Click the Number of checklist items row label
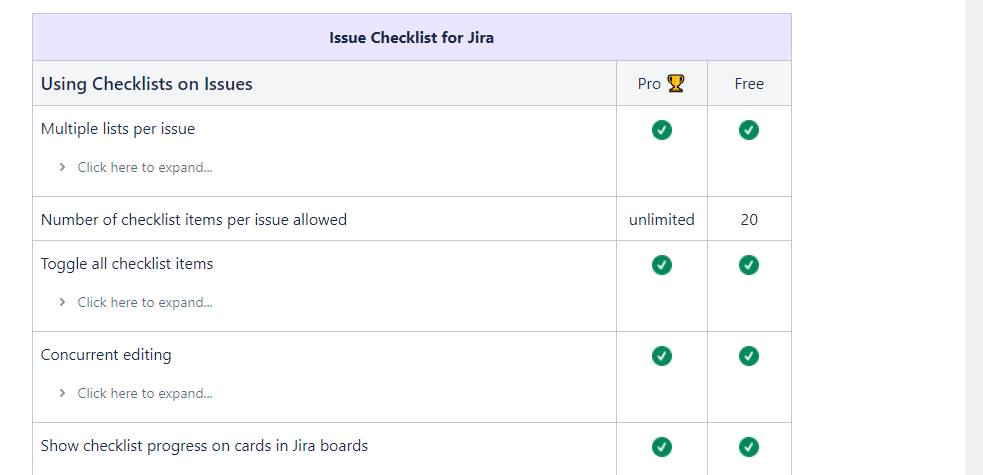Viewport: 983px width, 475px height. (x=194, y=220)
